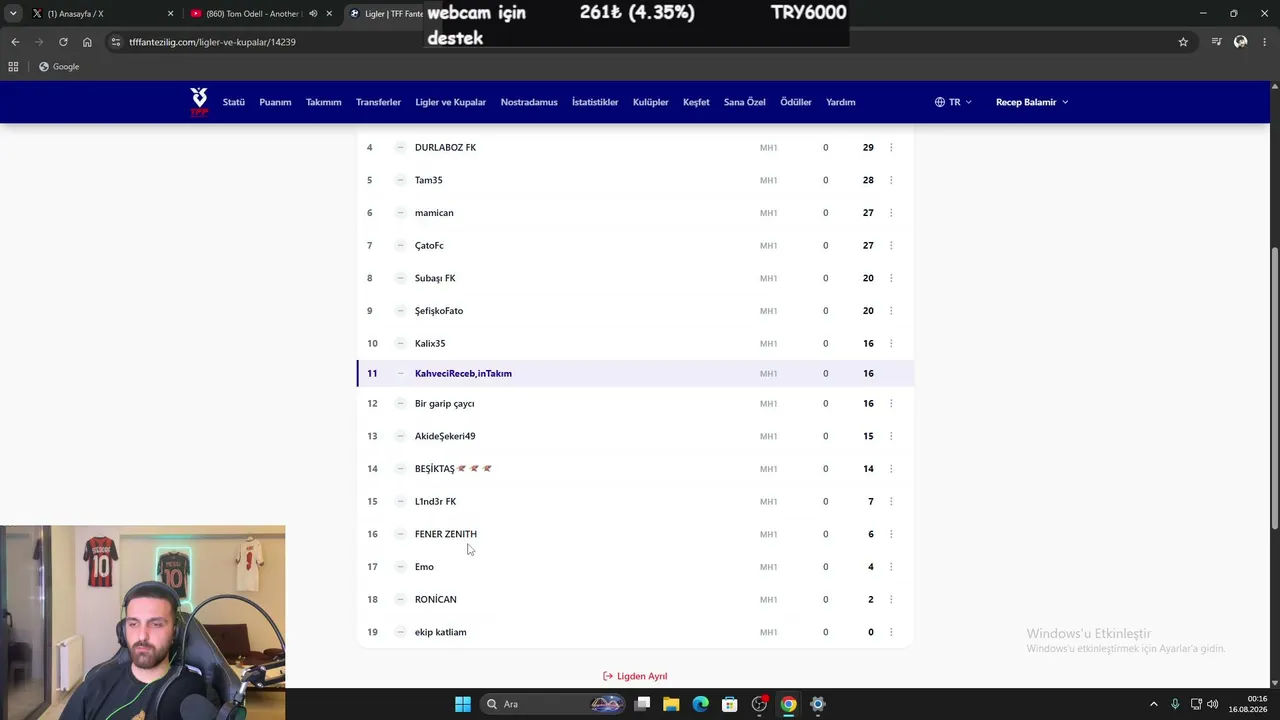The height and width of the screenshot is (720, 1280).
Task: Open the browser apps grid icon
Action: (x=13, y=66)
